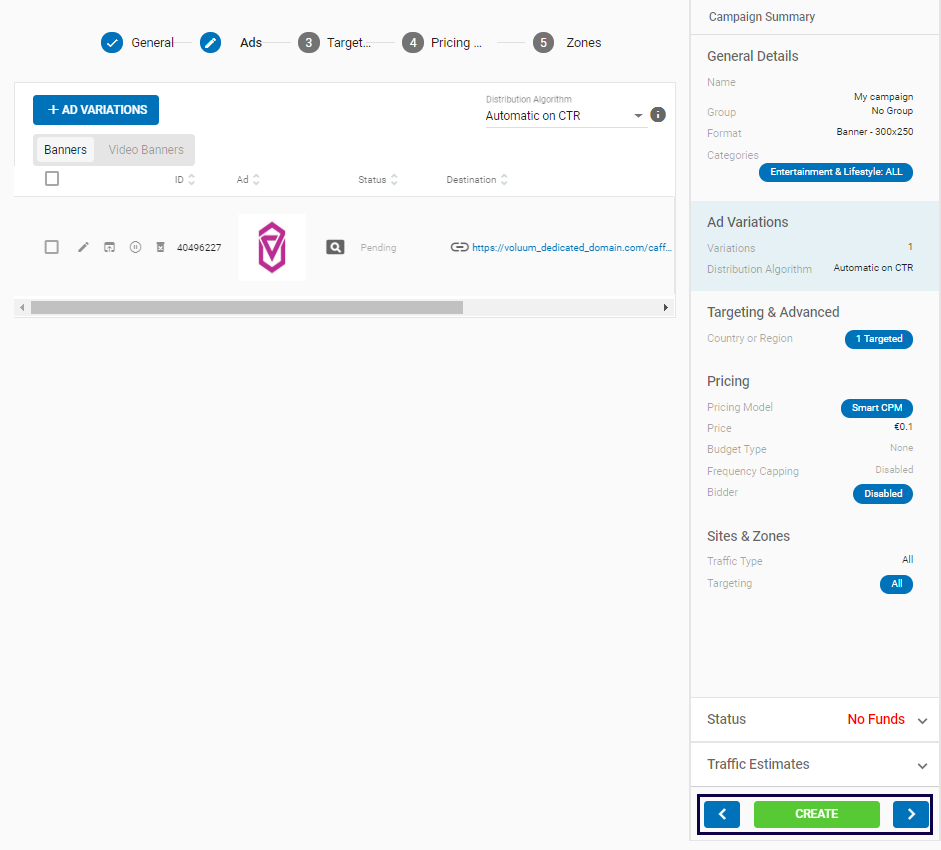
Task: Go to step 4 Pricing in the wizard
Action: tap(442, 43)
